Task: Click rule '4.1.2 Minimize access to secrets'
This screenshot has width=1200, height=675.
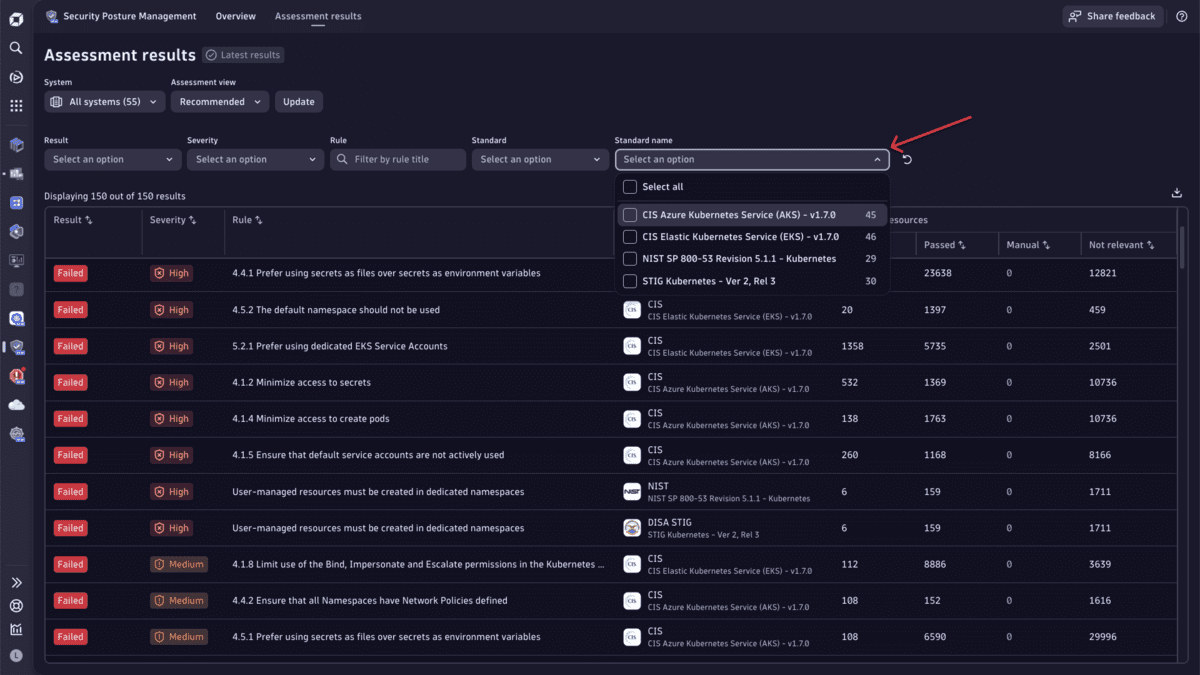Action: (301, 382)
